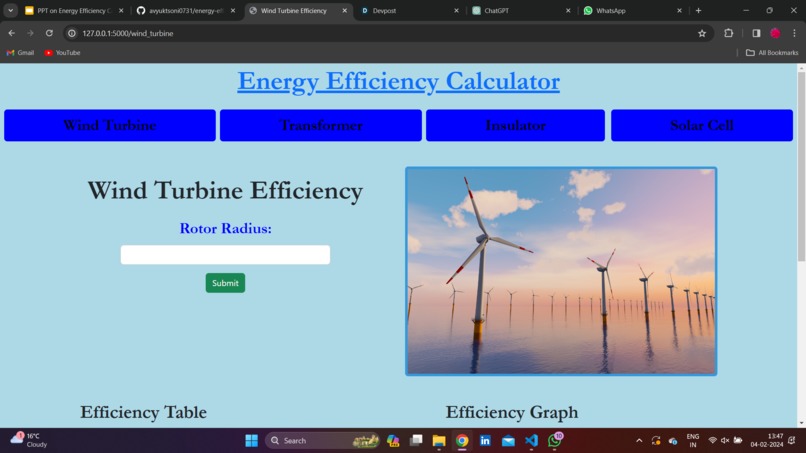Image resolution: width=806 pixels, height=453 pixels.
Task: Close the Wind Turbine Efficiency tab
Action: point(344,10)
